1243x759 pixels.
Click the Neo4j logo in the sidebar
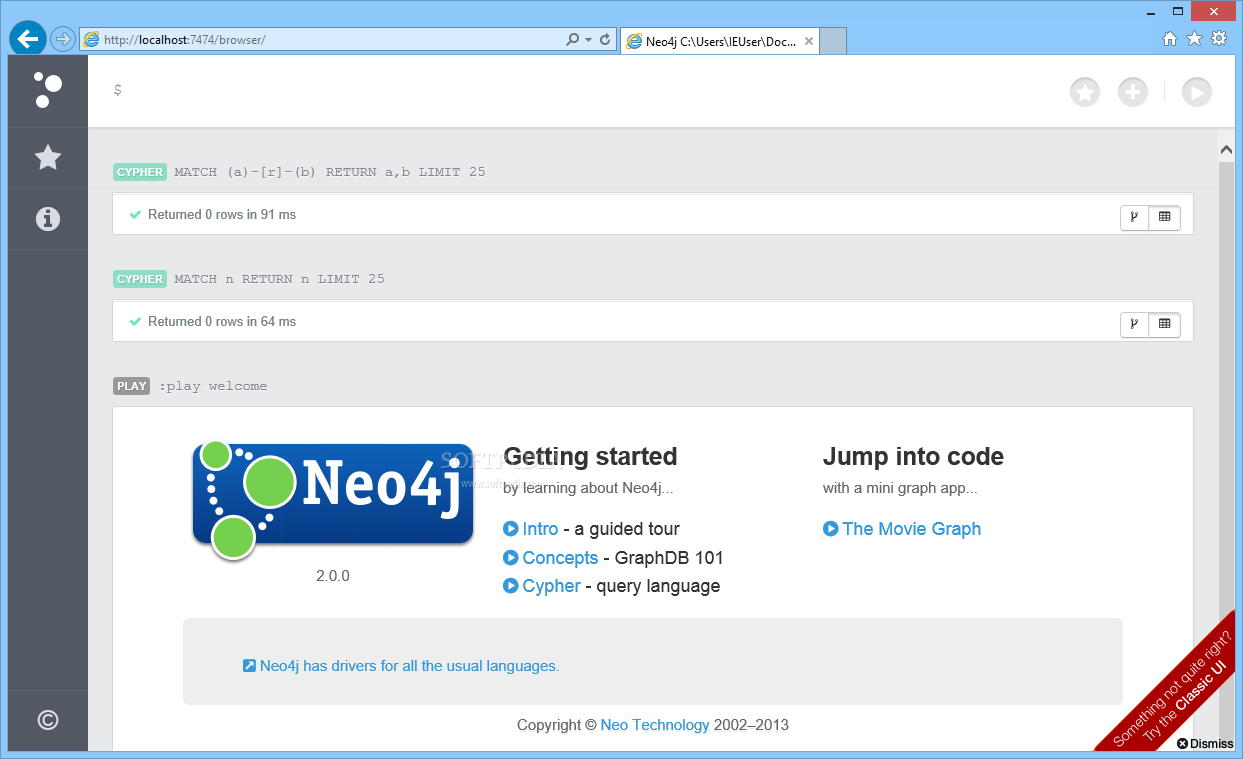pos(47,90)
